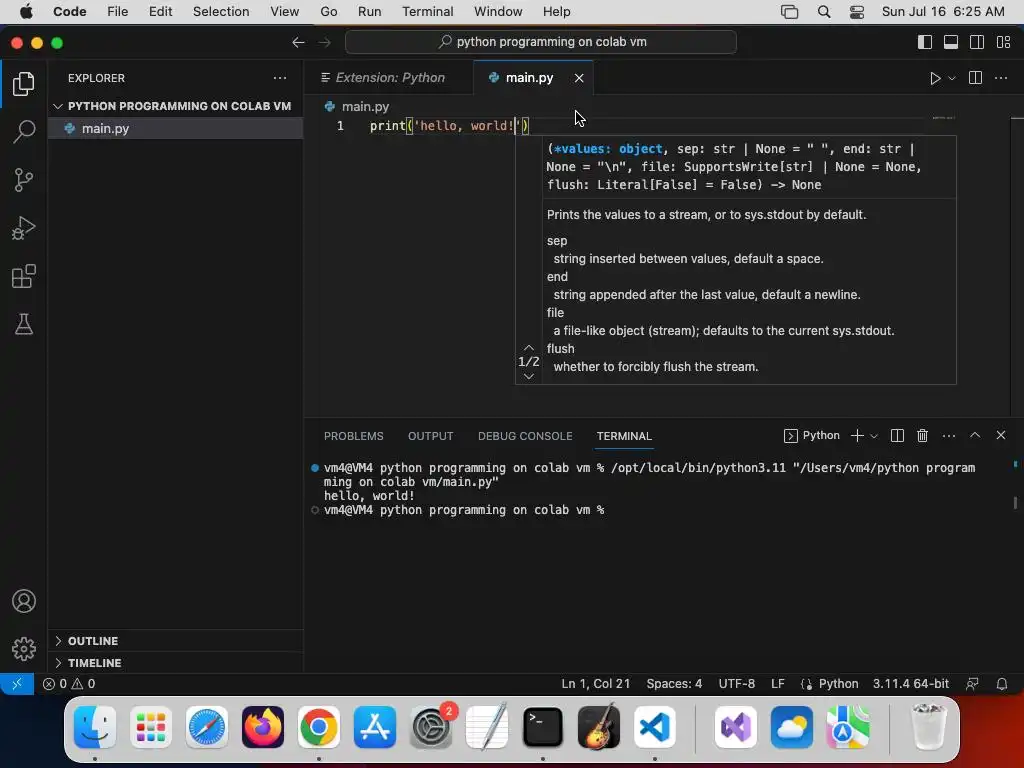Image resolution: width=1024 pixels, height=768 pixels.
Task: Open launch profile dropdown beside new terminal
Action: tap(874, 436)
